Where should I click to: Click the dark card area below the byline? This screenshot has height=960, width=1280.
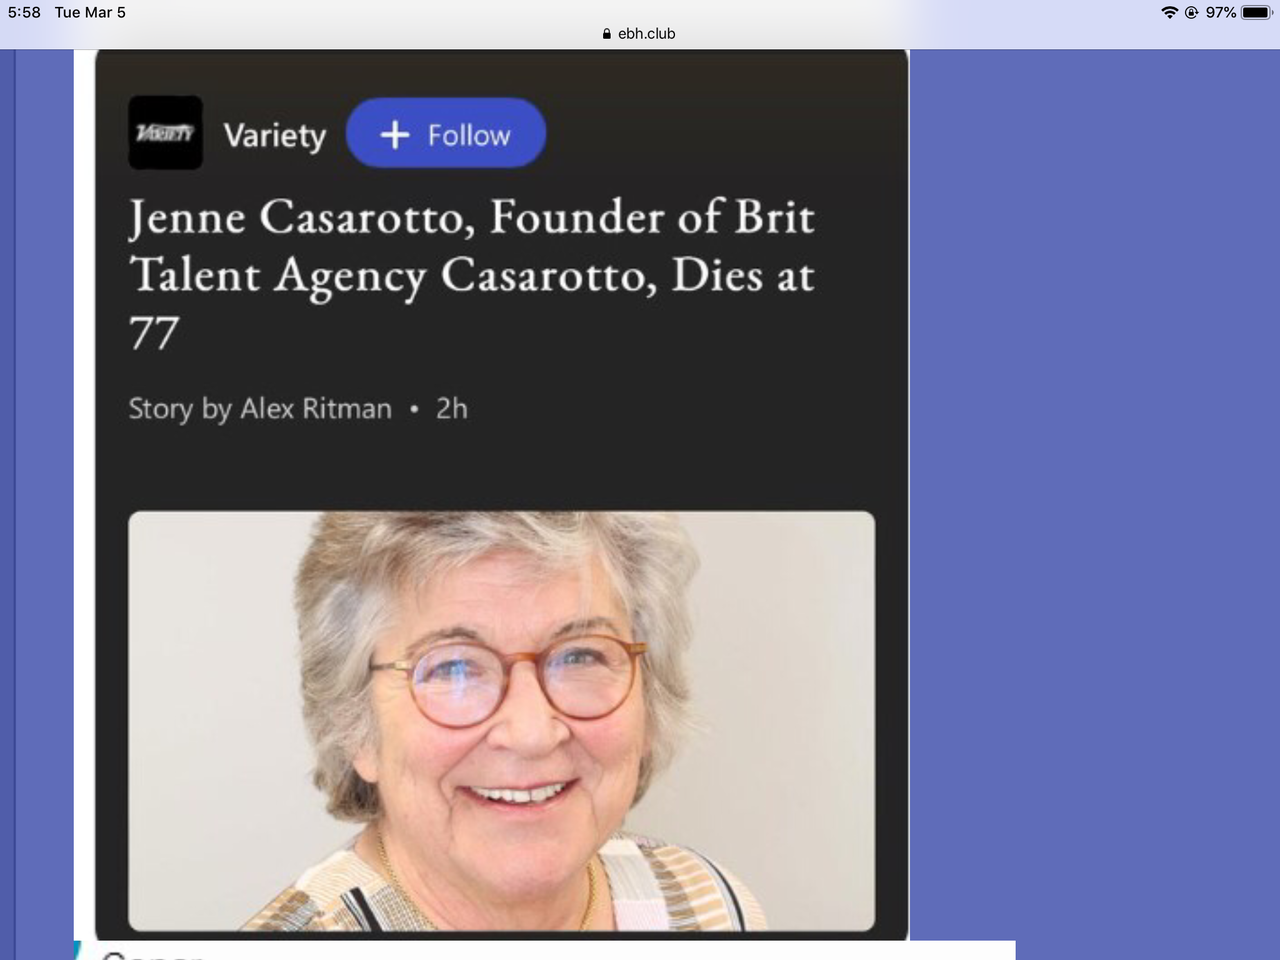pyautogui.click(x=501, y=468)
